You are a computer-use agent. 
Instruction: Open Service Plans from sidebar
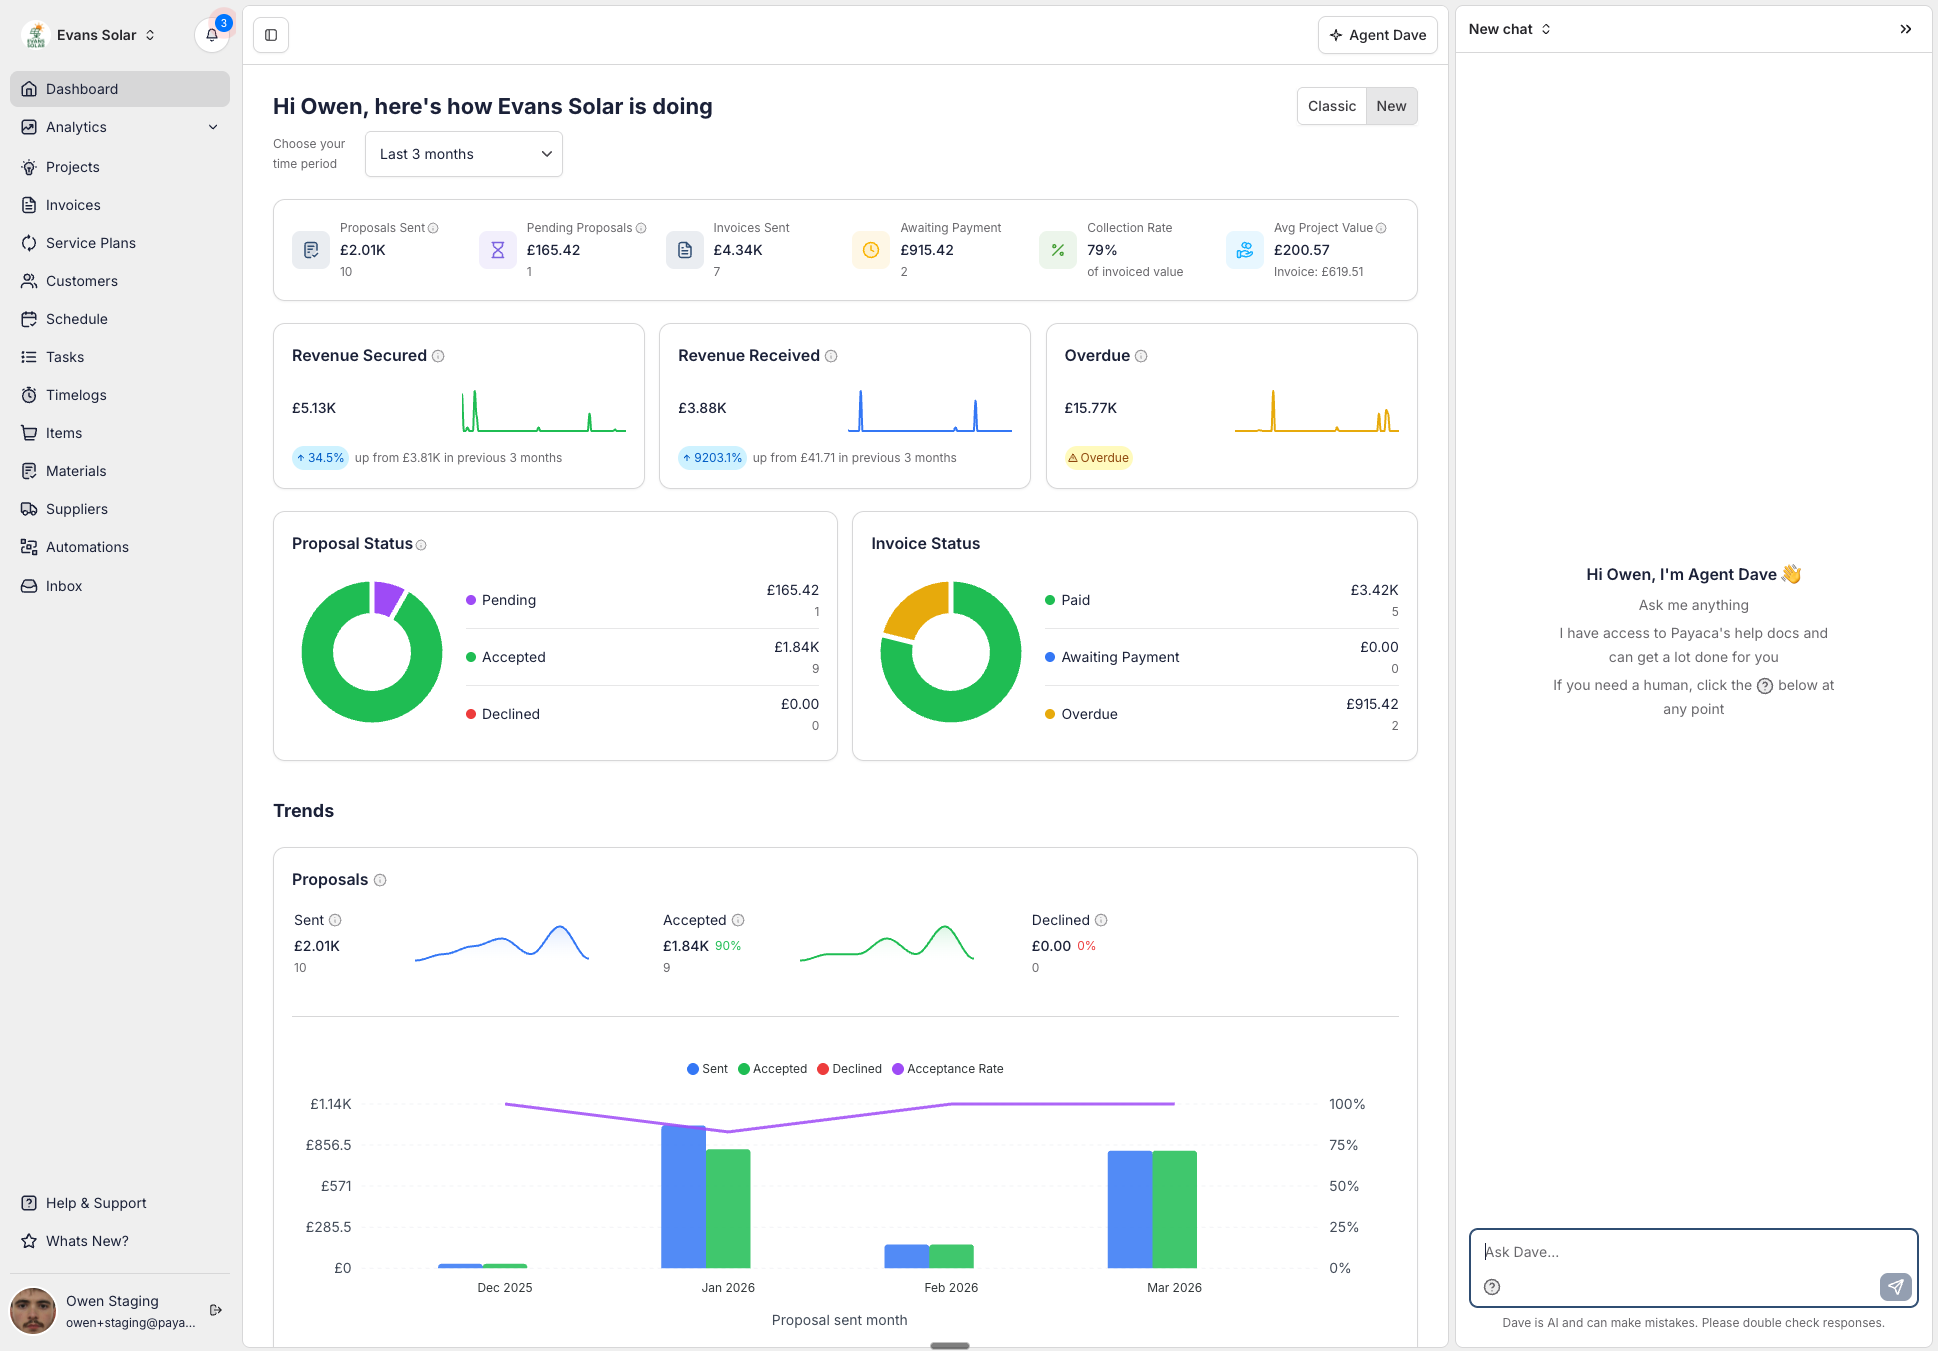pyautogui.click(x=90, y=243)
